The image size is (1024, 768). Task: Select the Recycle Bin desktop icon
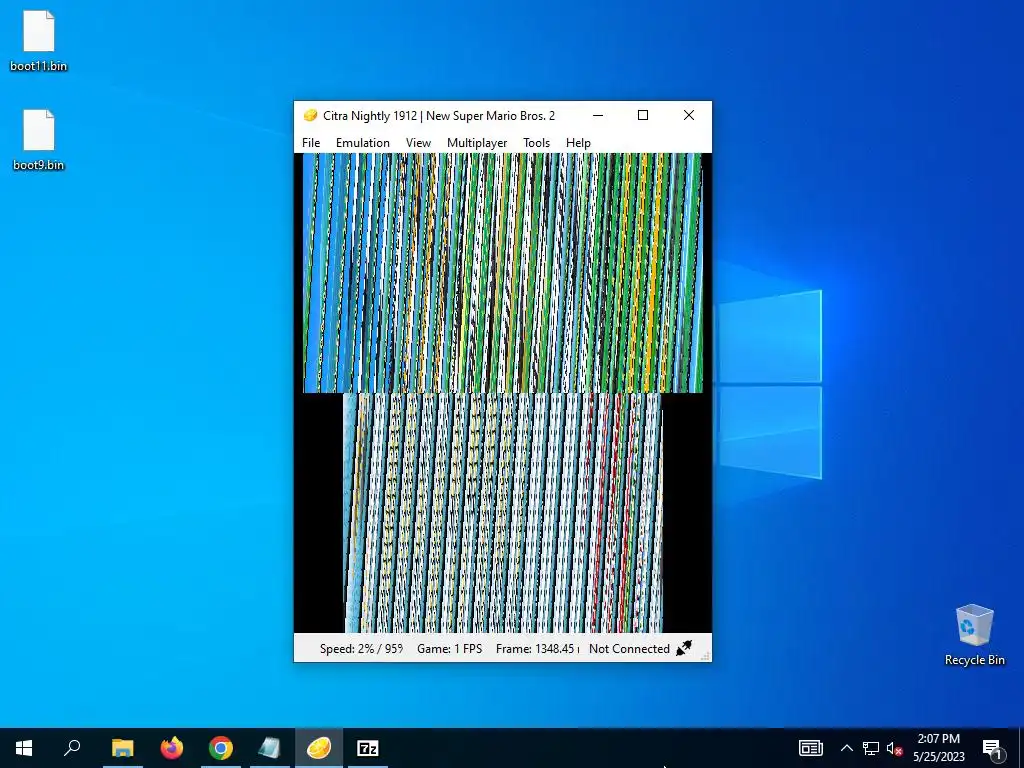point(974,635)
